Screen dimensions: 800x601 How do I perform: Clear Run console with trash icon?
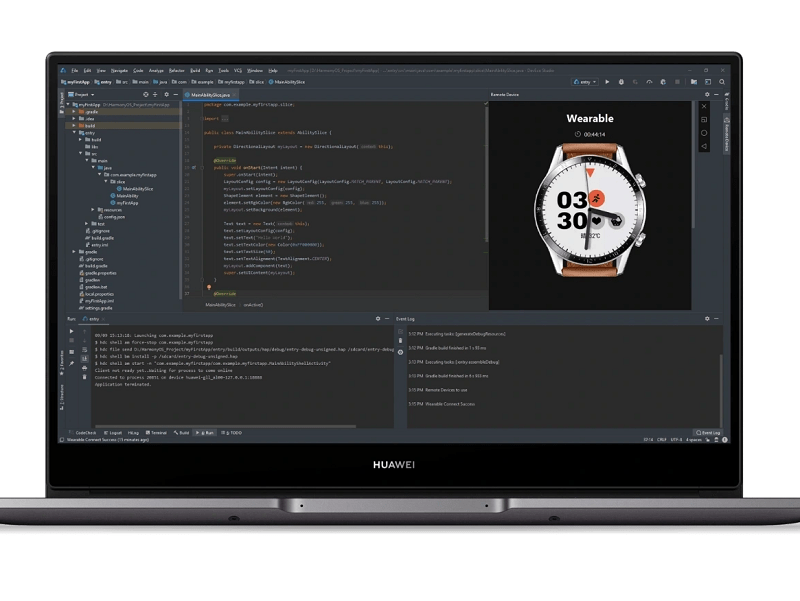tap(85, 377)
